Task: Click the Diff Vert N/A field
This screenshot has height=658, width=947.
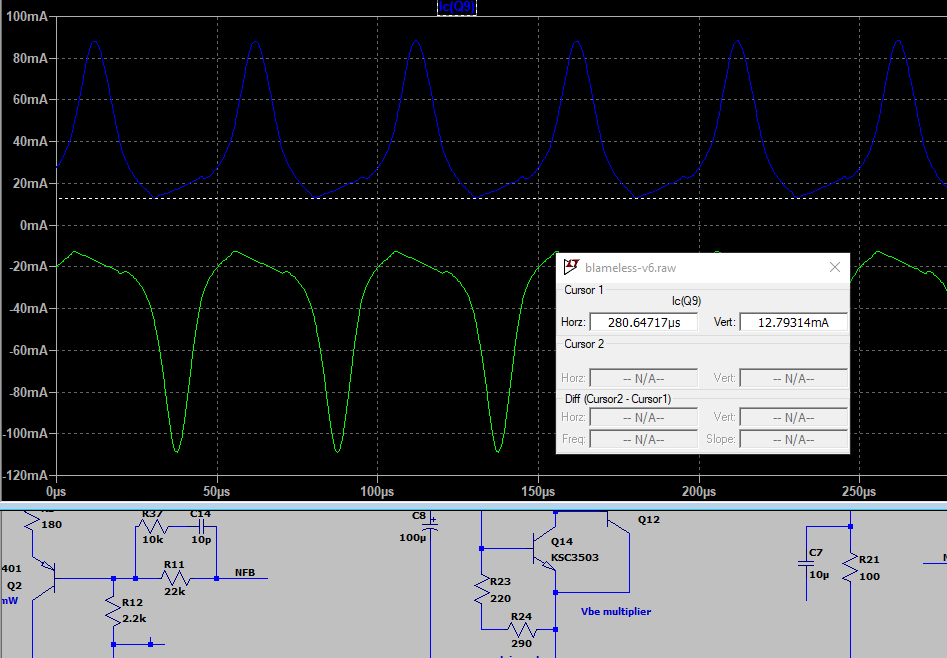Action: pos(793,418)
